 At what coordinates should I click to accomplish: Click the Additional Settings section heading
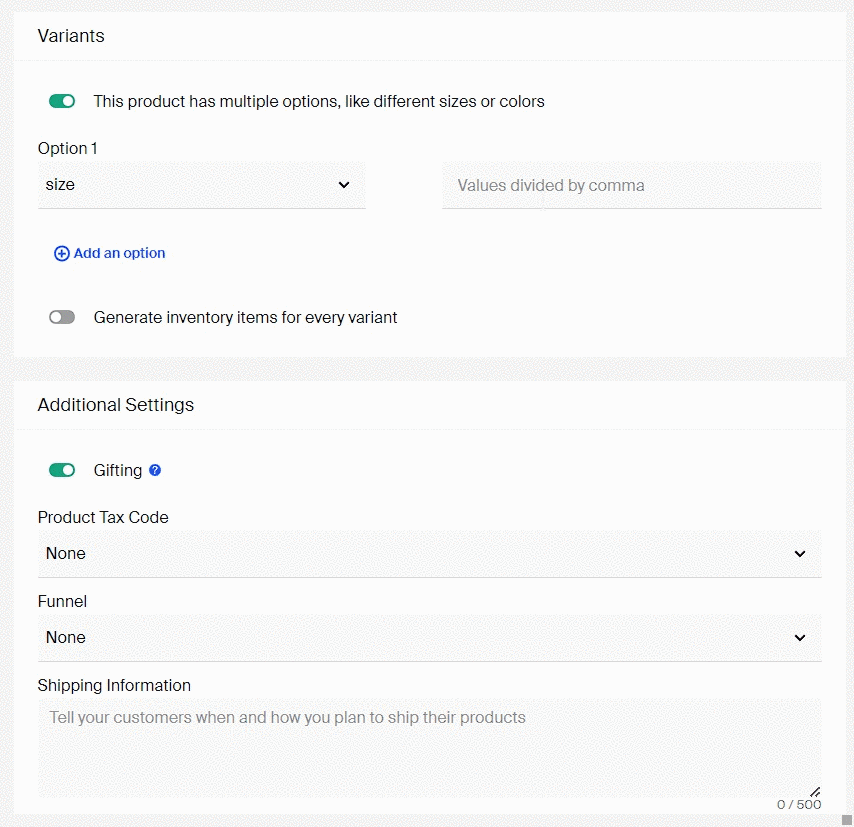coord(115,405)
